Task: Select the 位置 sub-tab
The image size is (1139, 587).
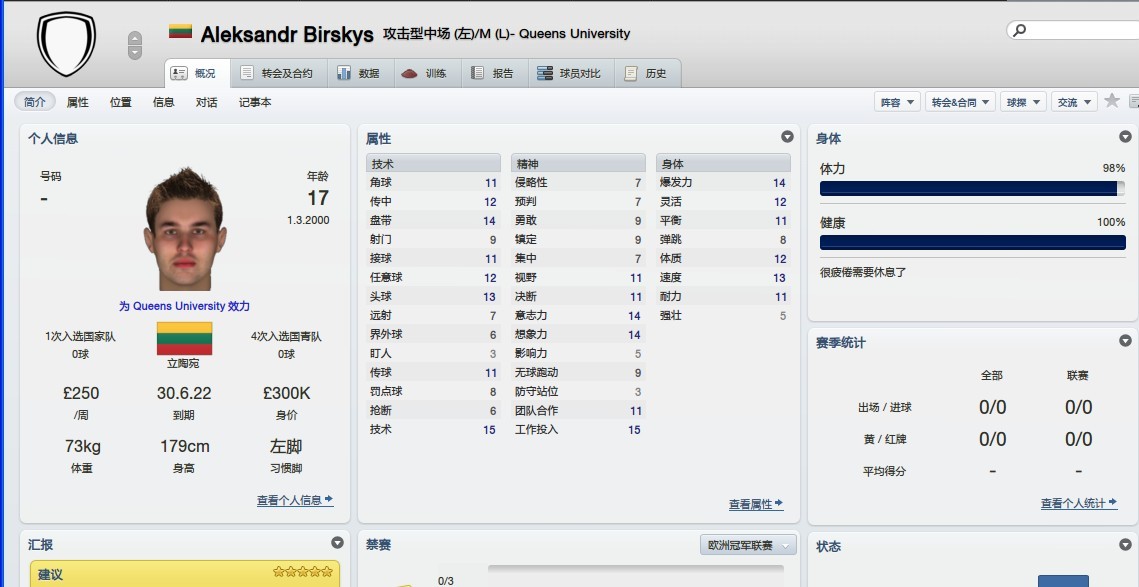Action: point(121,102)
